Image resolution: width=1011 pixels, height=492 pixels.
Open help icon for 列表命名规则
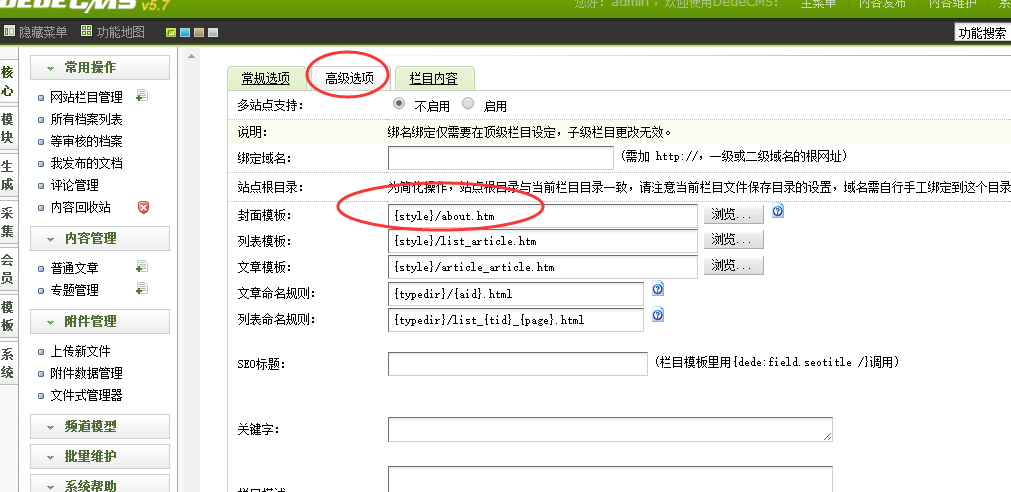point(658,315)
